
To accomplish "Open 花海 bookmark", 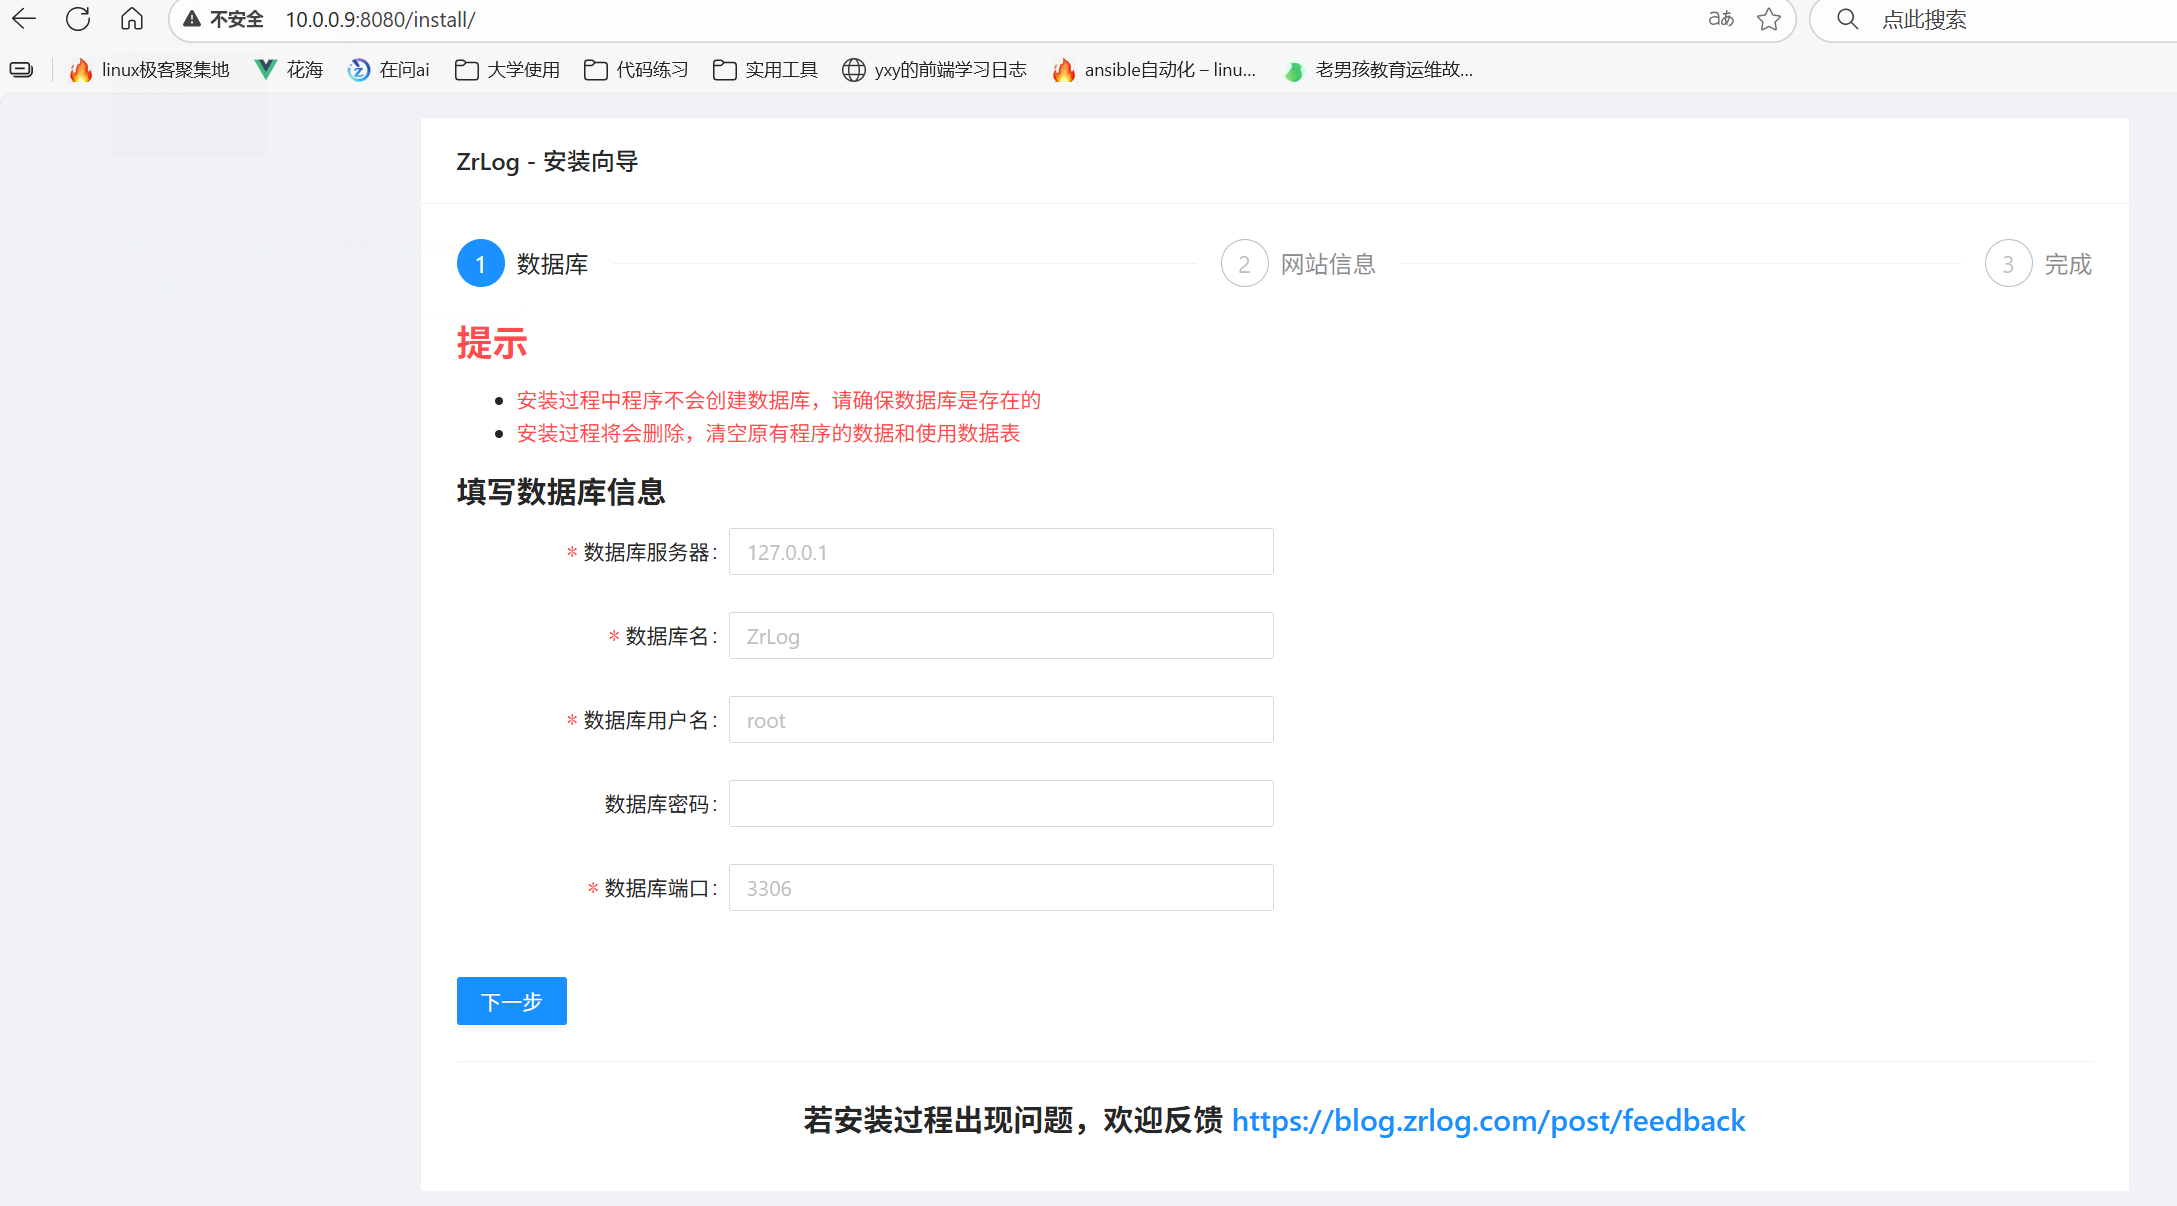I will 289,69.
